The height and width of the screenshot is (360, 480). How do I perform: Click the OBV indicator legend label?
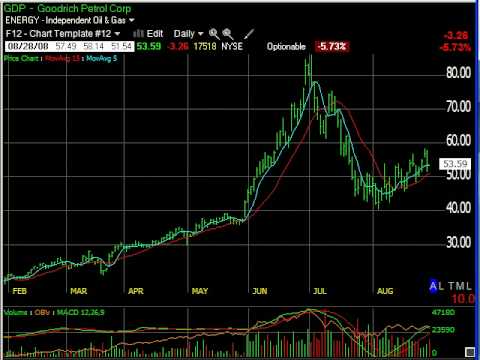coord(42,313)
